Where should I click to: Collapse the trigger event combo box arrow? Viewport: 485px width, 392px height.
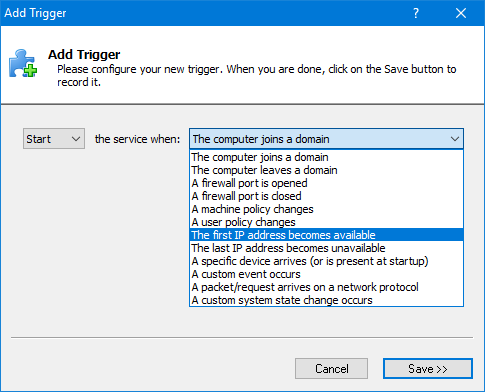click(455, 139)
